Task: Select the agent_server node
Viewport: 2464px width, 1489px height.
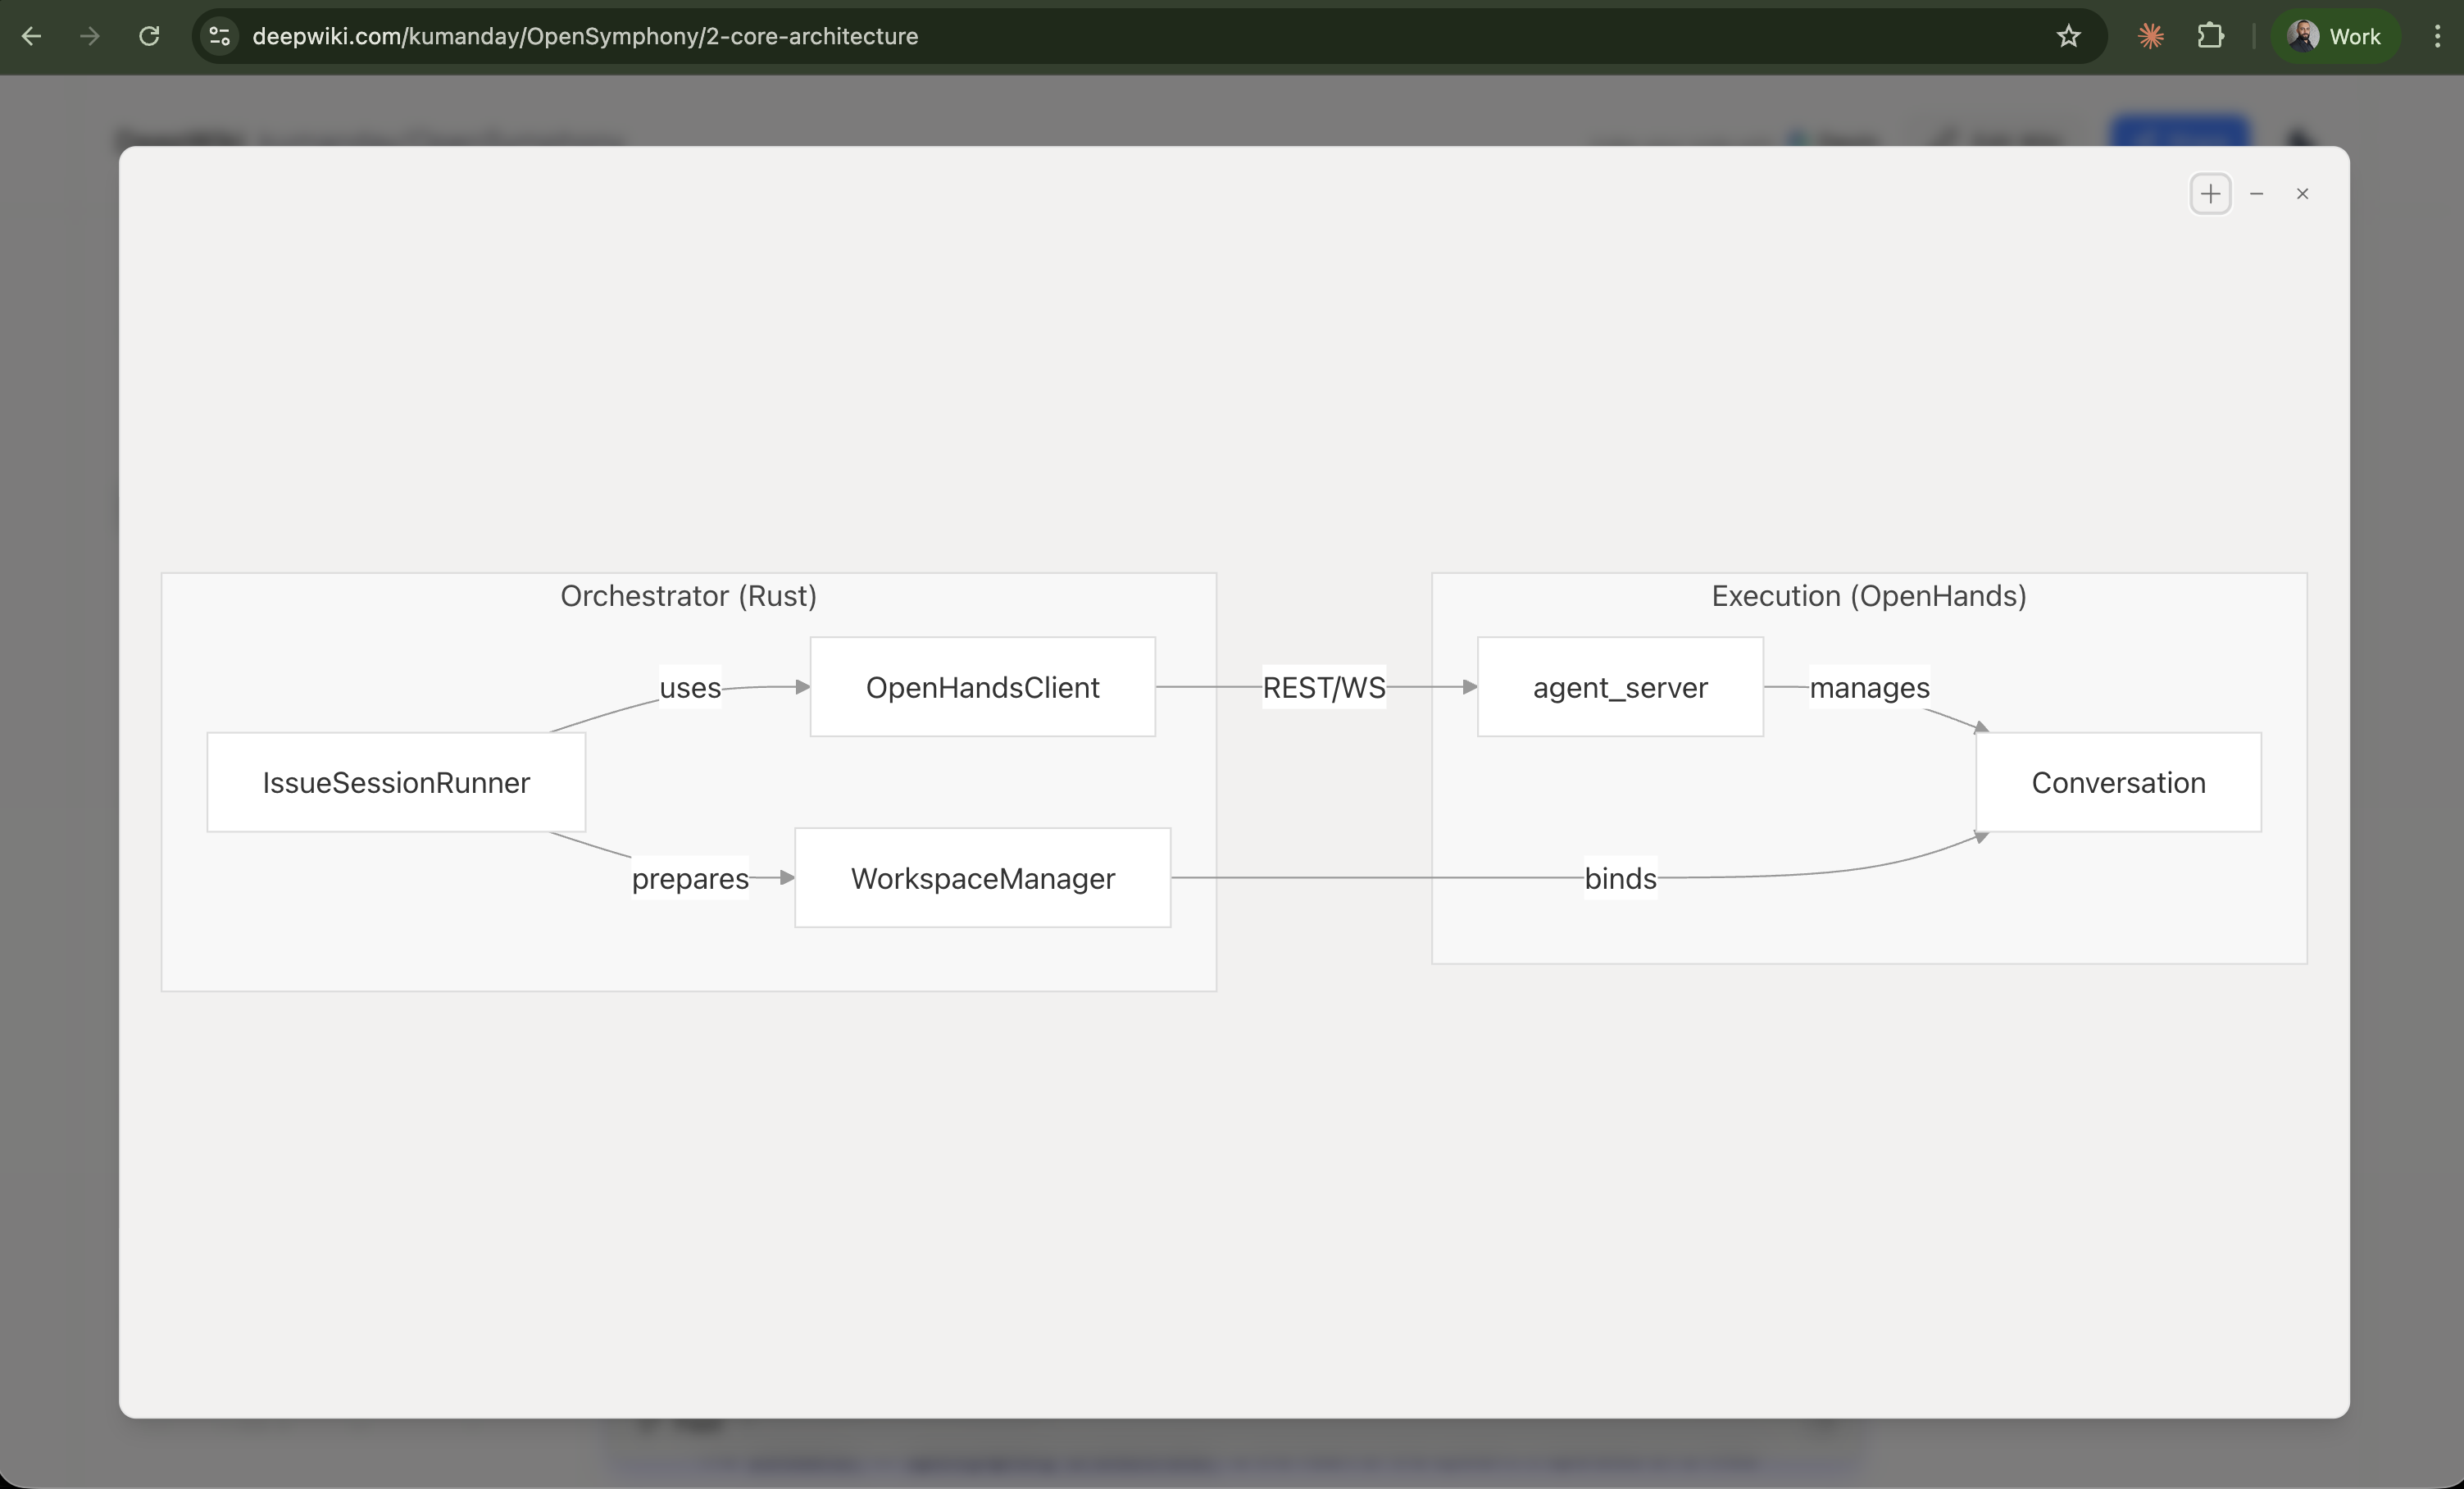Action: (x=1619, y=687)
